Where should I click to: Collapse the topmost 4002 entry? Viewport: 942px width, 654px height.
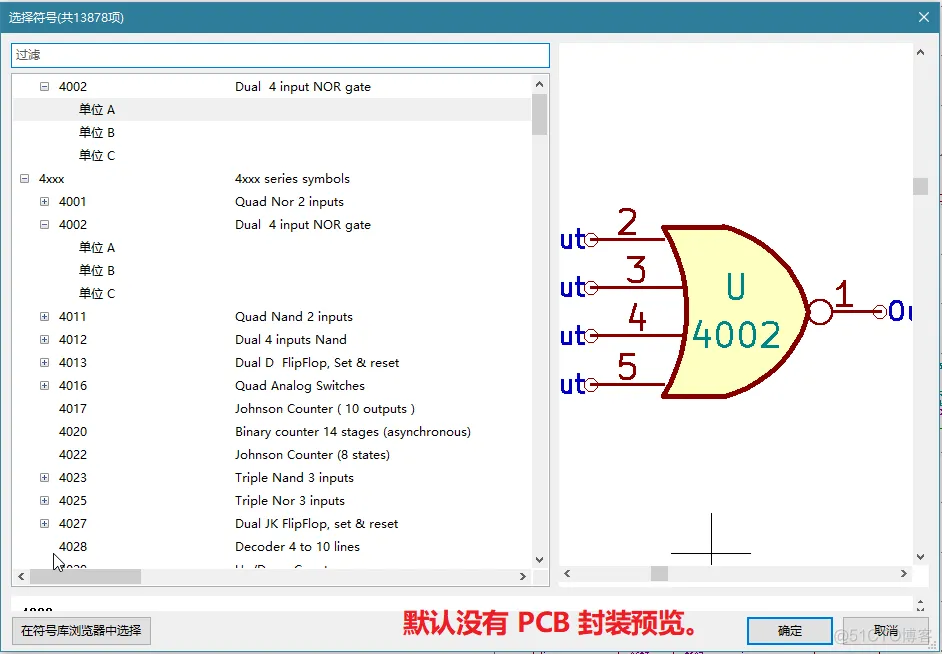tap(44, 86)
